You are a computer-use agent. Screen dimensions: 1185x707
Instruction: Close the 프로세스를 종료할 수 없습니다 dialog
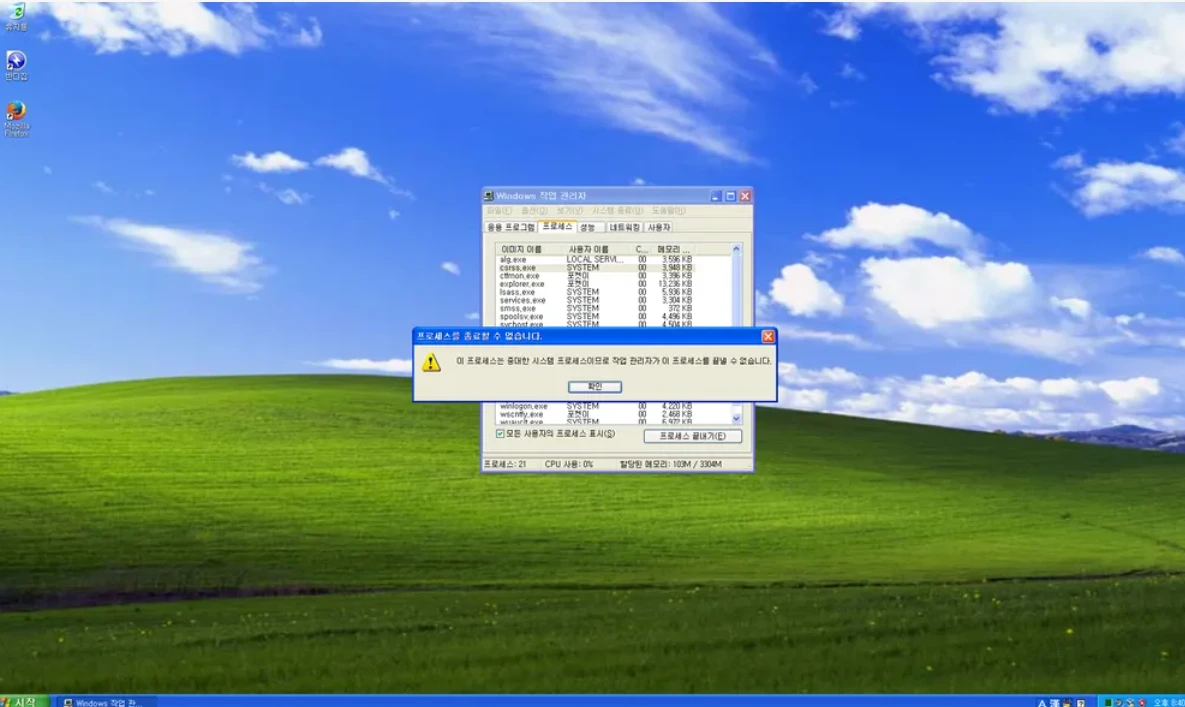click(768, 336)
